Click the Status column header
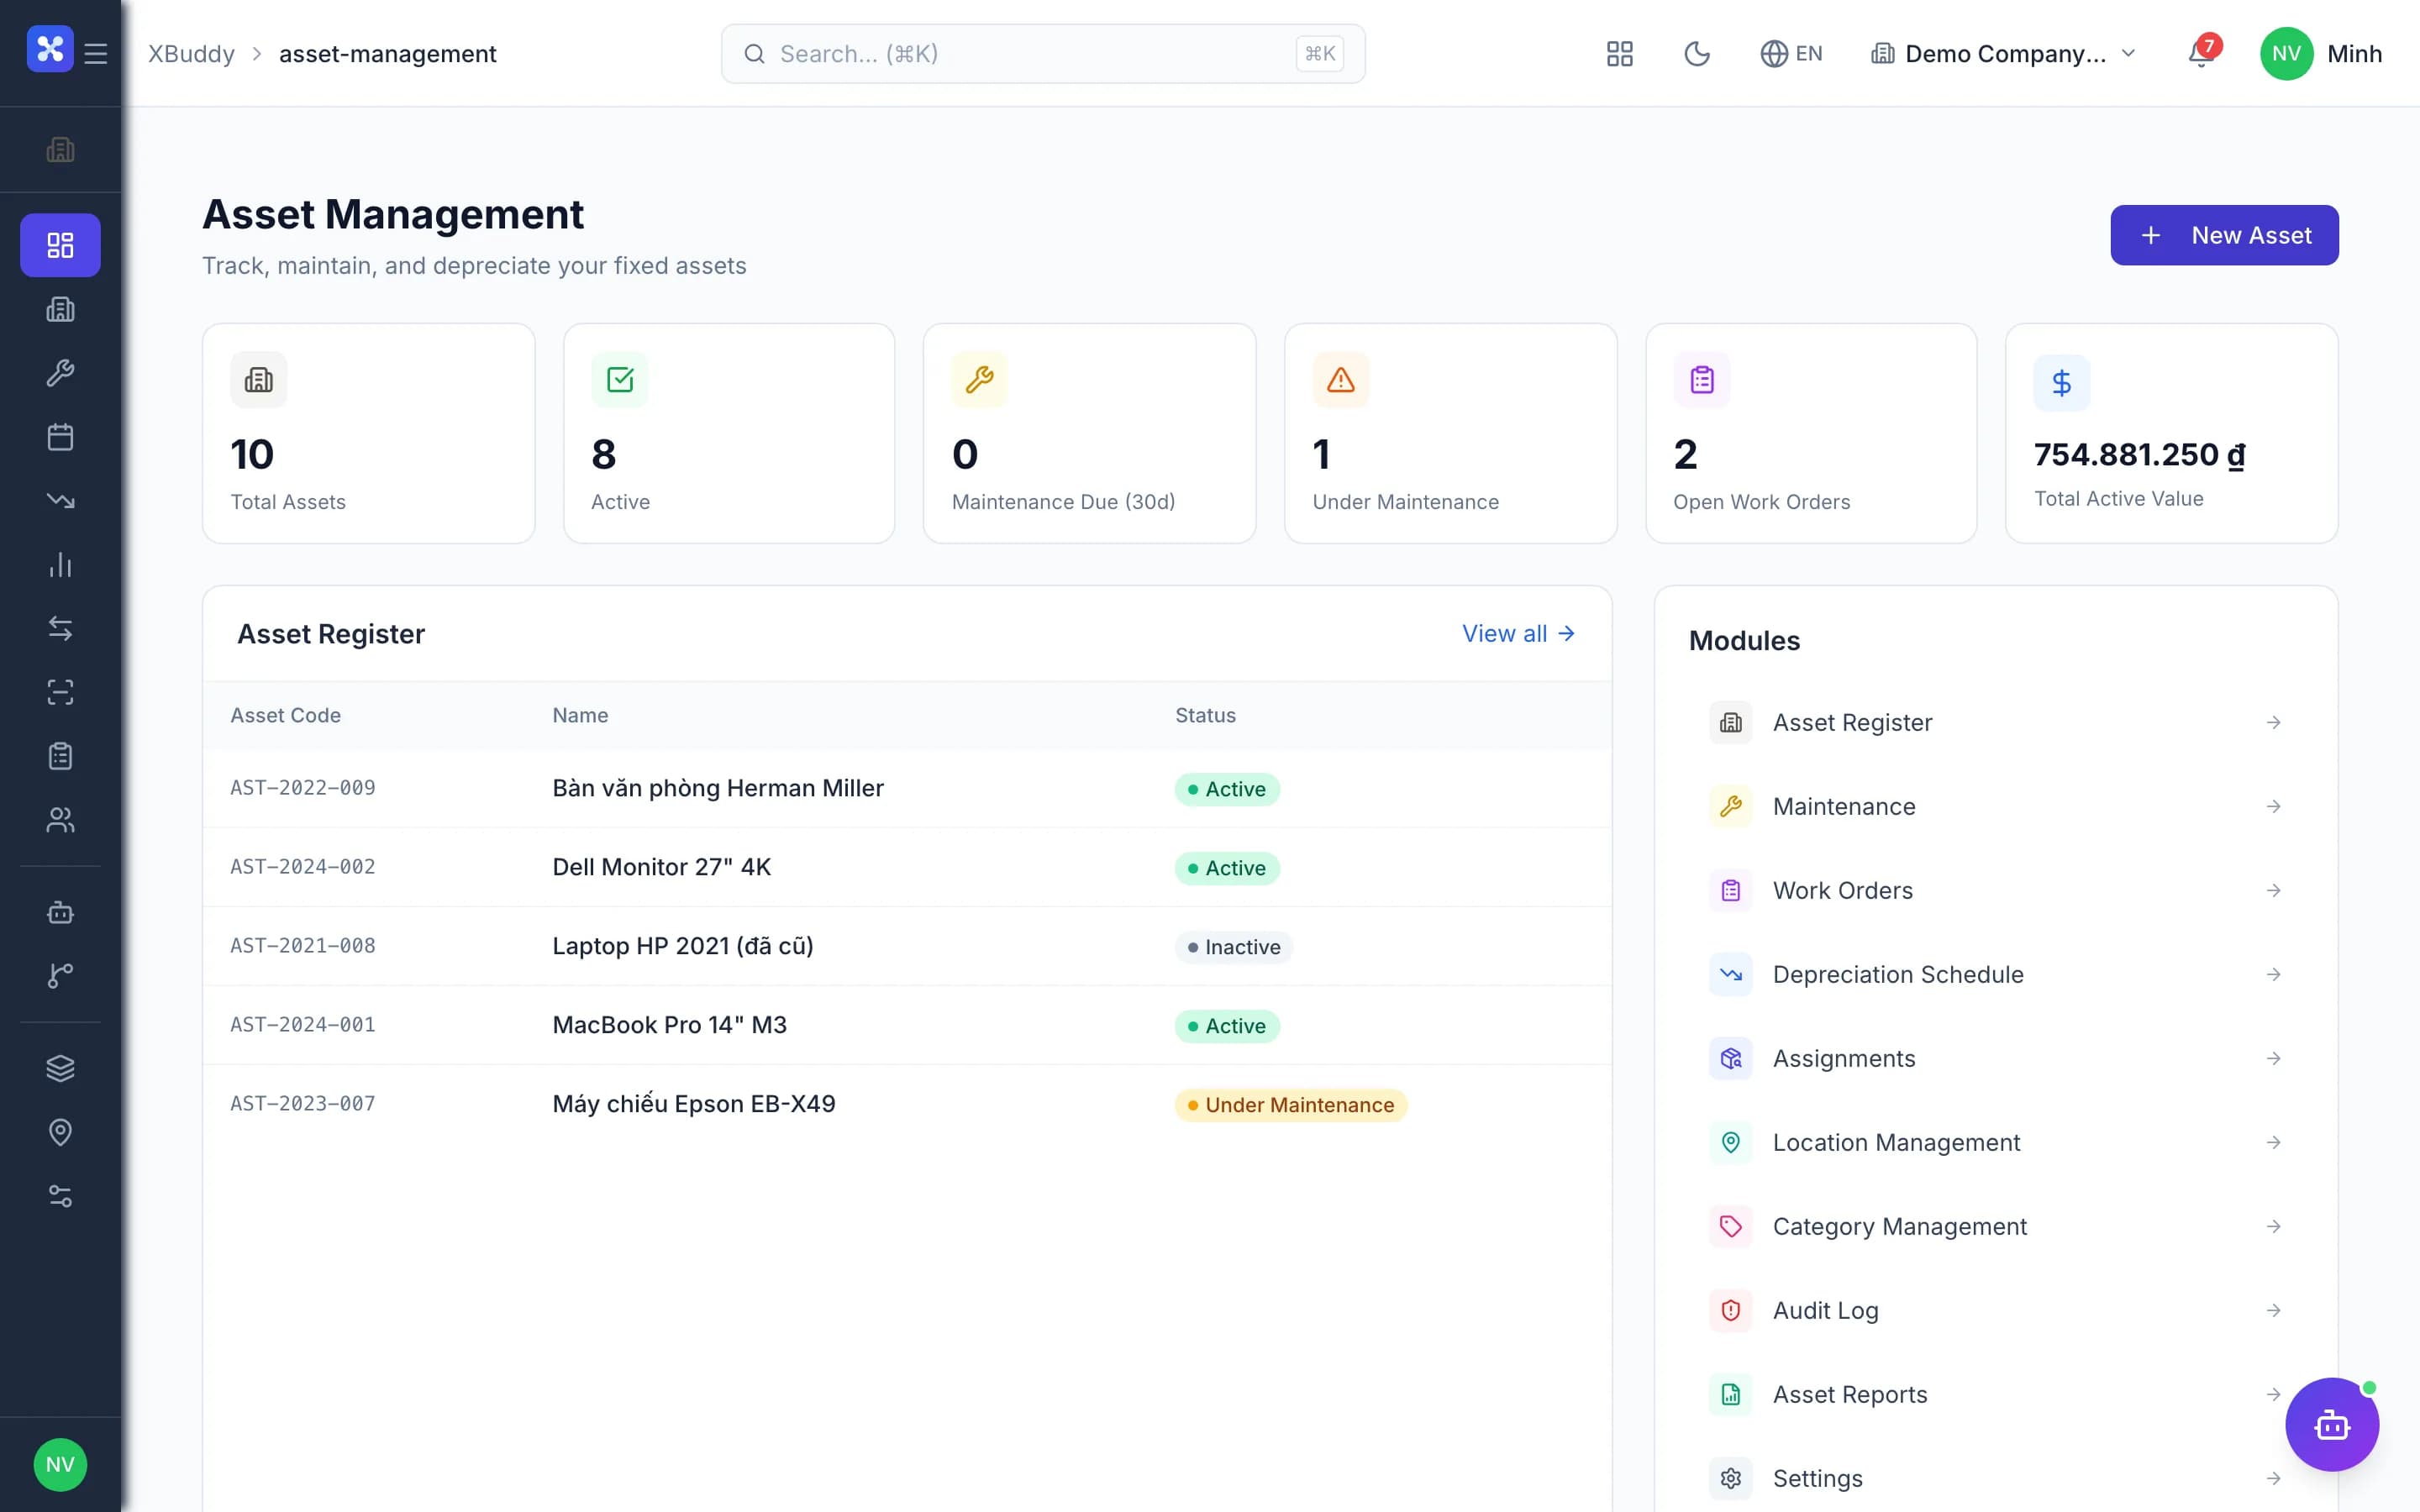Screen dimensions: 2420x1512 (1205, 715)
